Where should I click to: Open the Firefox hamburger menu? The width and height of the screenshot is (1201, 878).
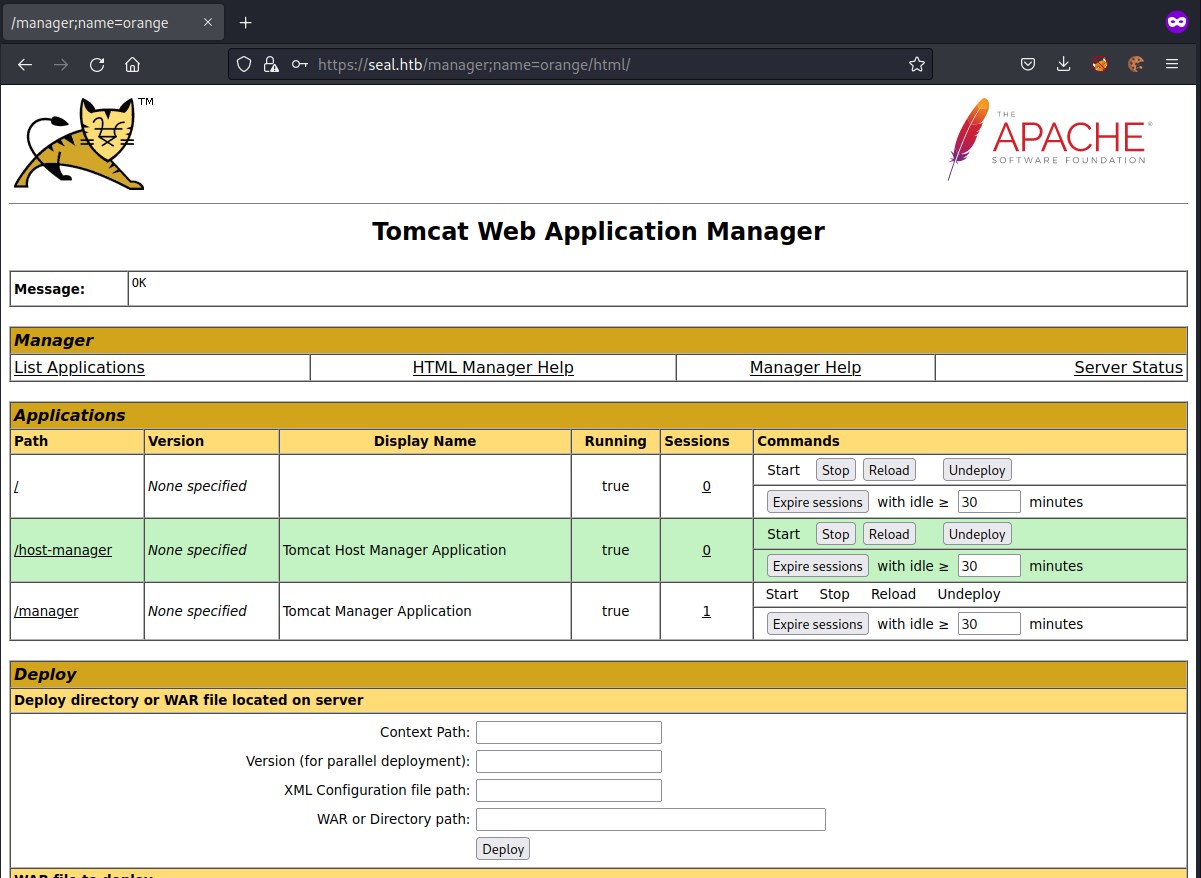point(1172,64)
